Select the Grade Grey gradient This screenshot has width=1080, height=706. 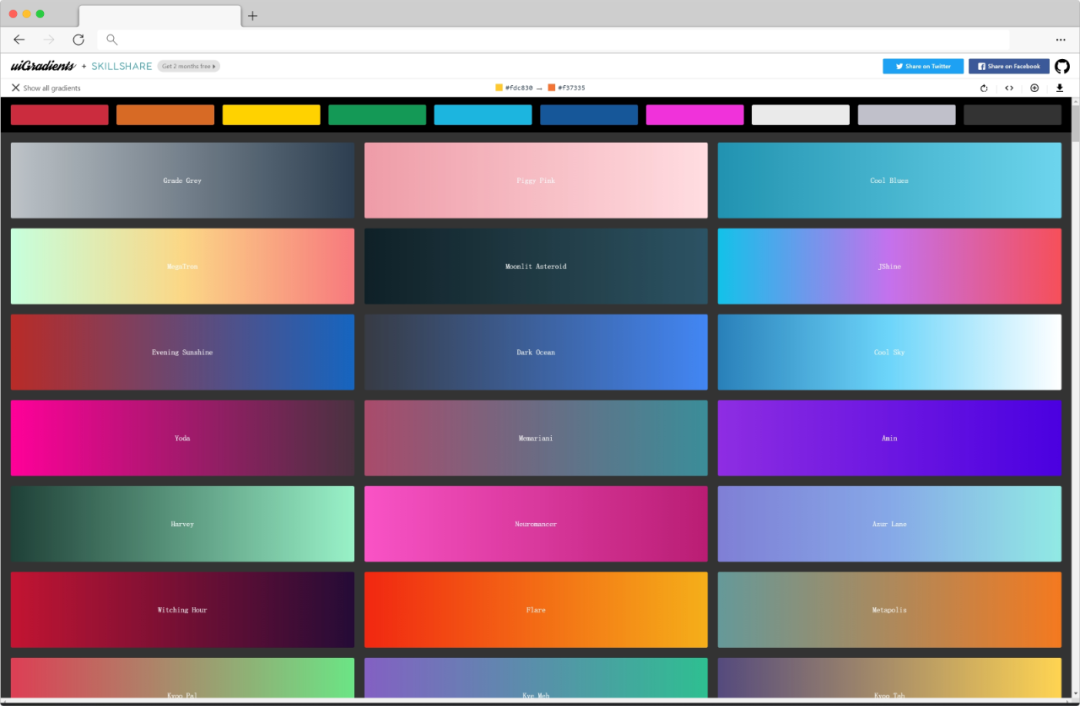183,180
